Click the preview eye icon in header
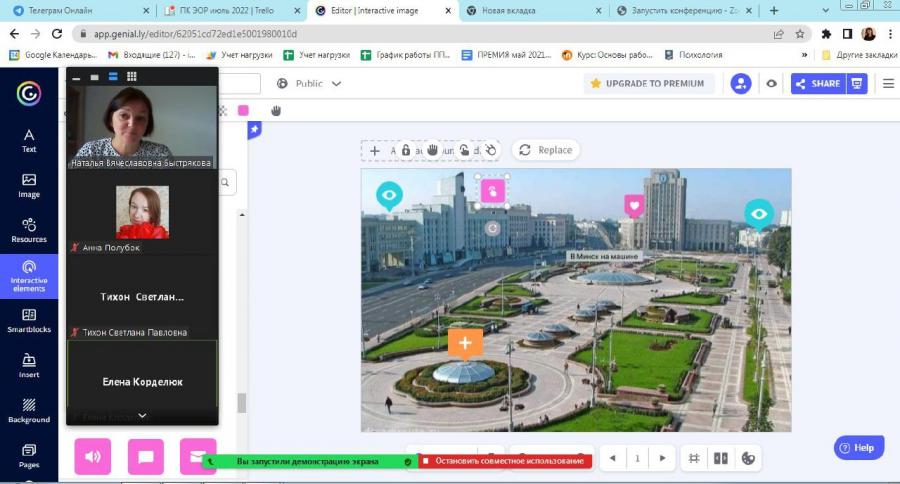This screenshot has height=484, width=900. click(x=771, y=84)
